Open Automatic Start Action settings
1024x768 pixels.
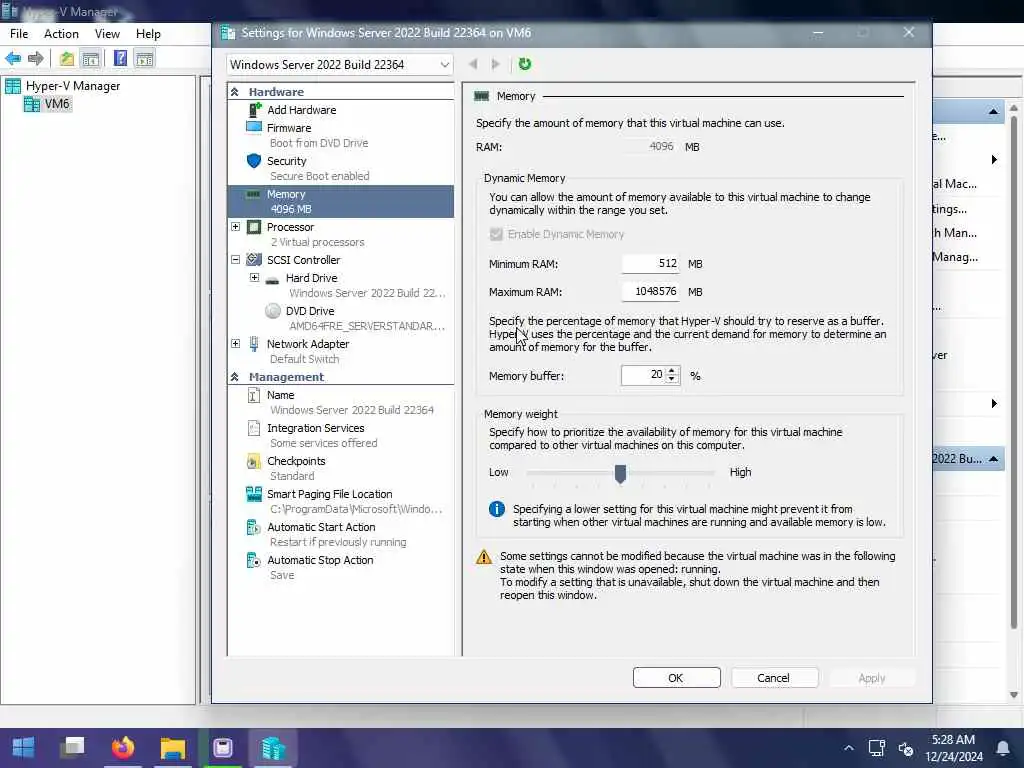click(321, 527)
